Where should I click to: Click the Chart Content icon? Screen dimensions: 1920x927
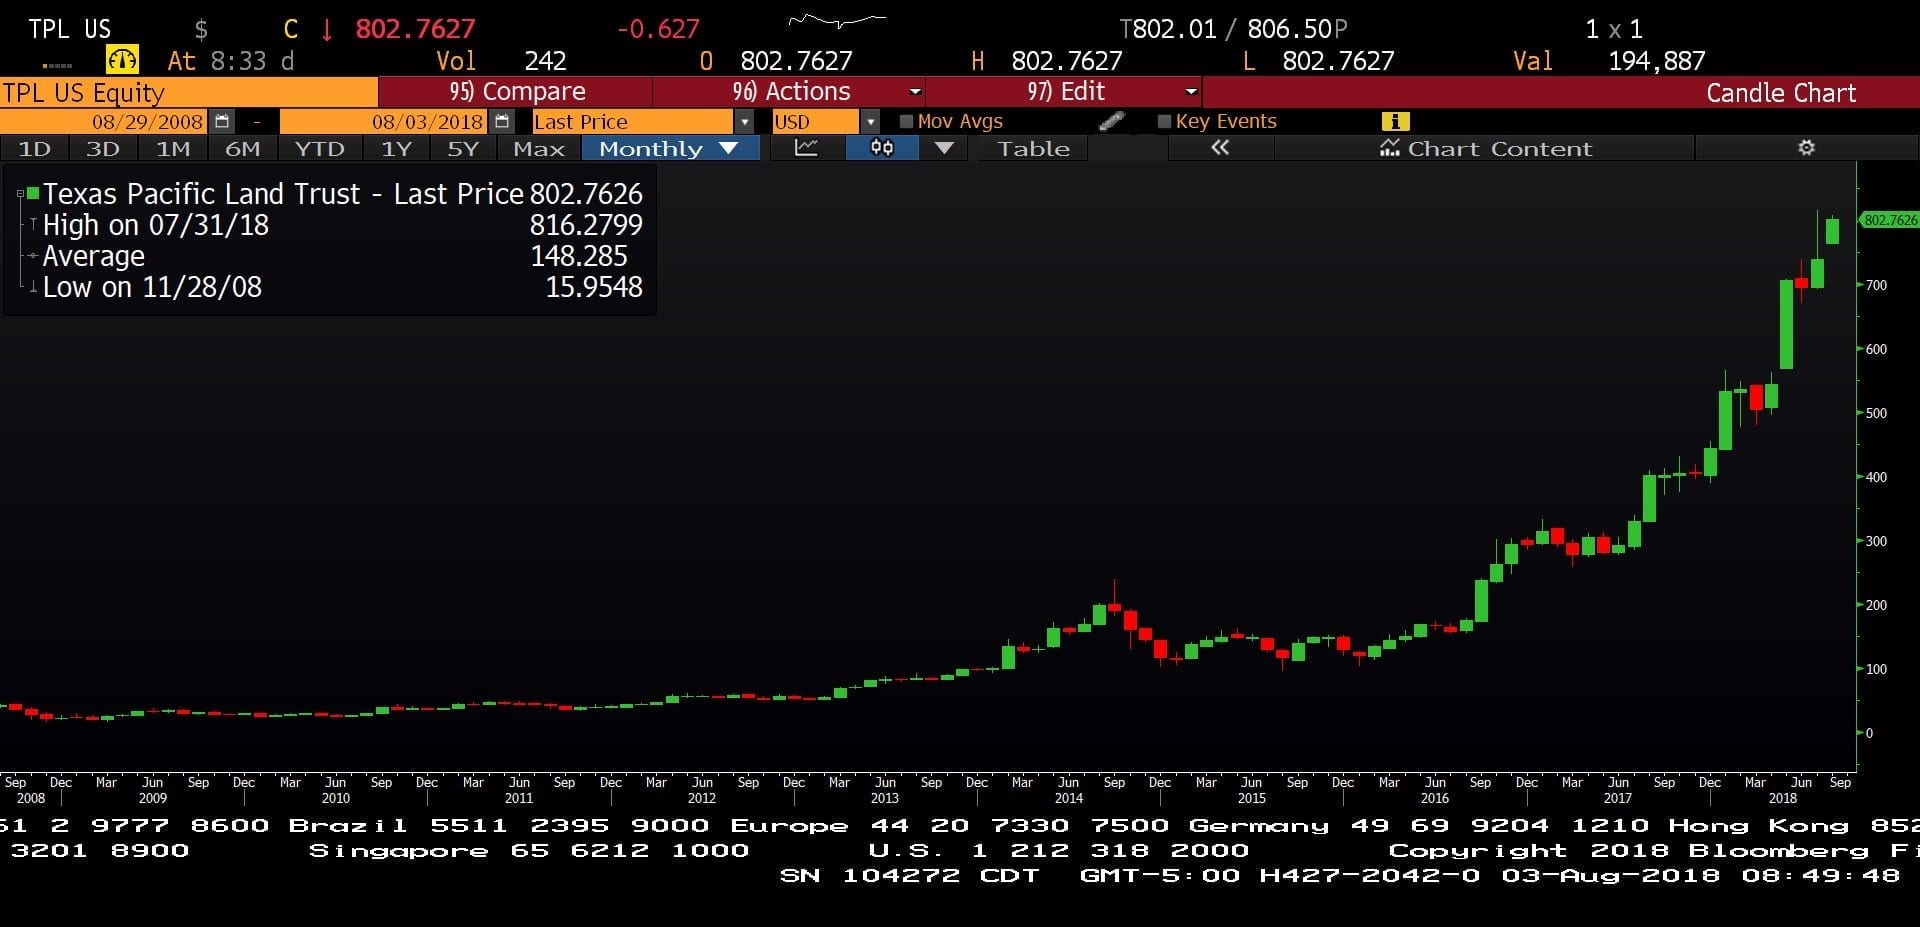click(1390, 148)
